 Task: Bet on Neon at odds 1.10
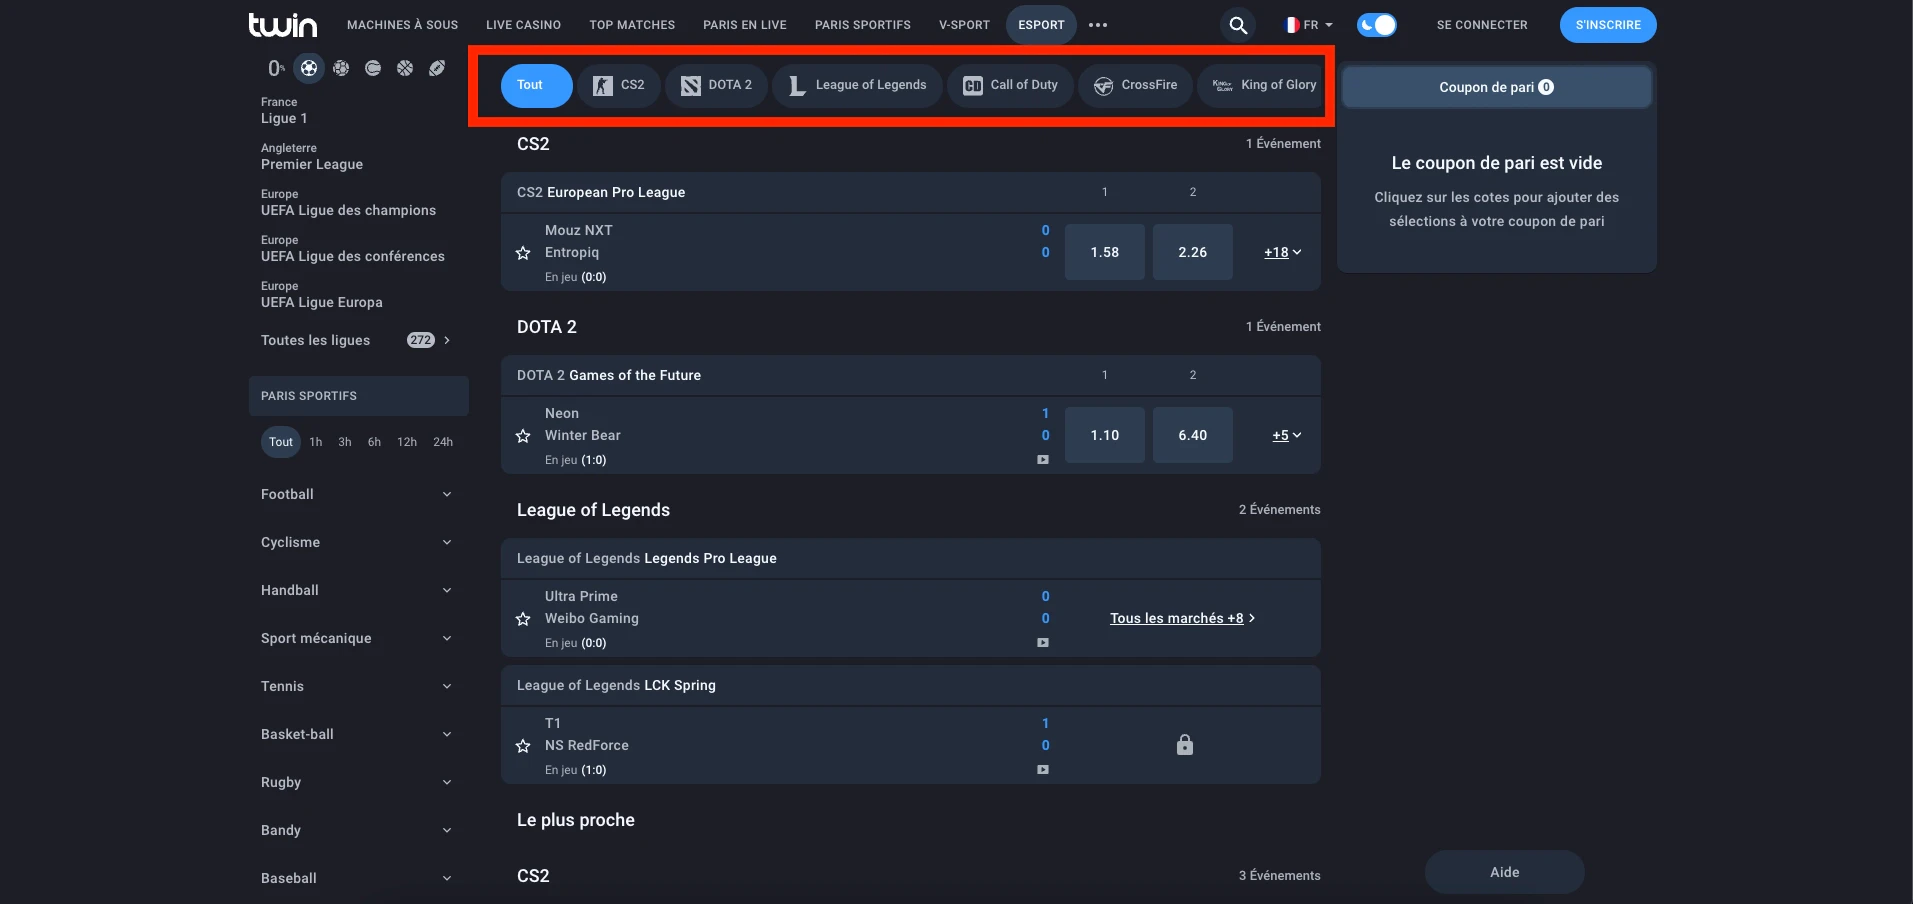pos(1105,435)
